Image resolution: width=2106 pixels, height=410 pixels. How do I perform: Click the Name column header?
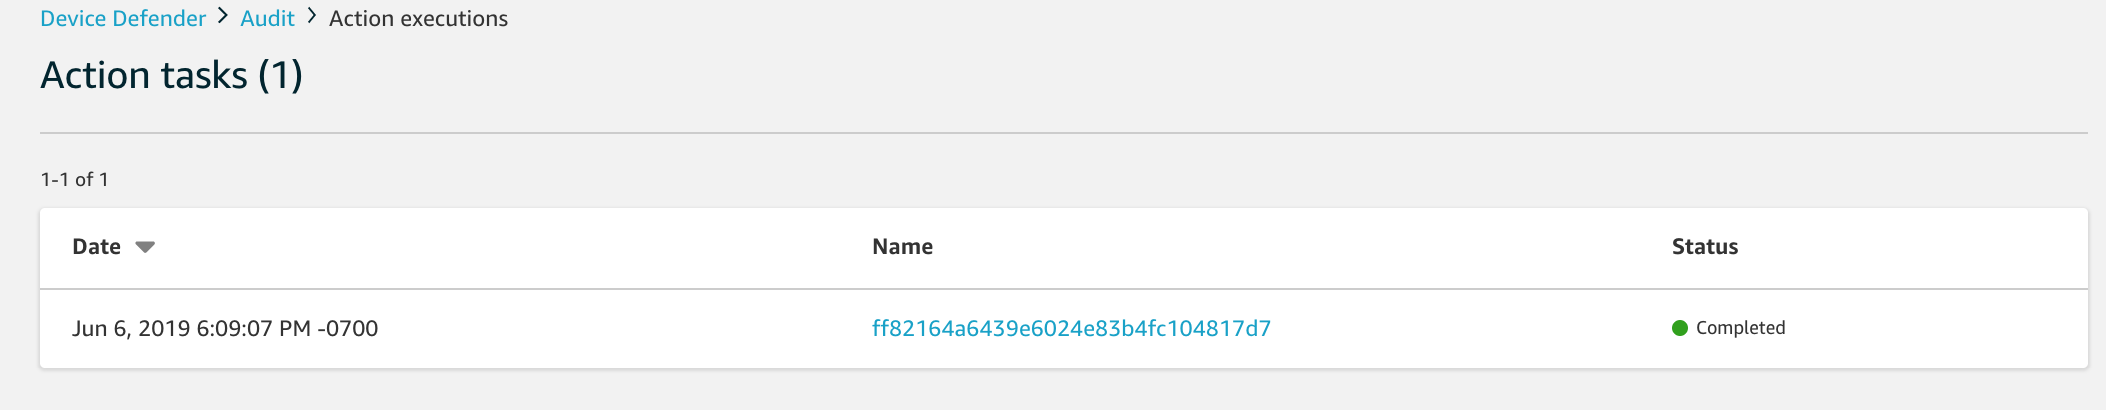[x=902, y=247]
